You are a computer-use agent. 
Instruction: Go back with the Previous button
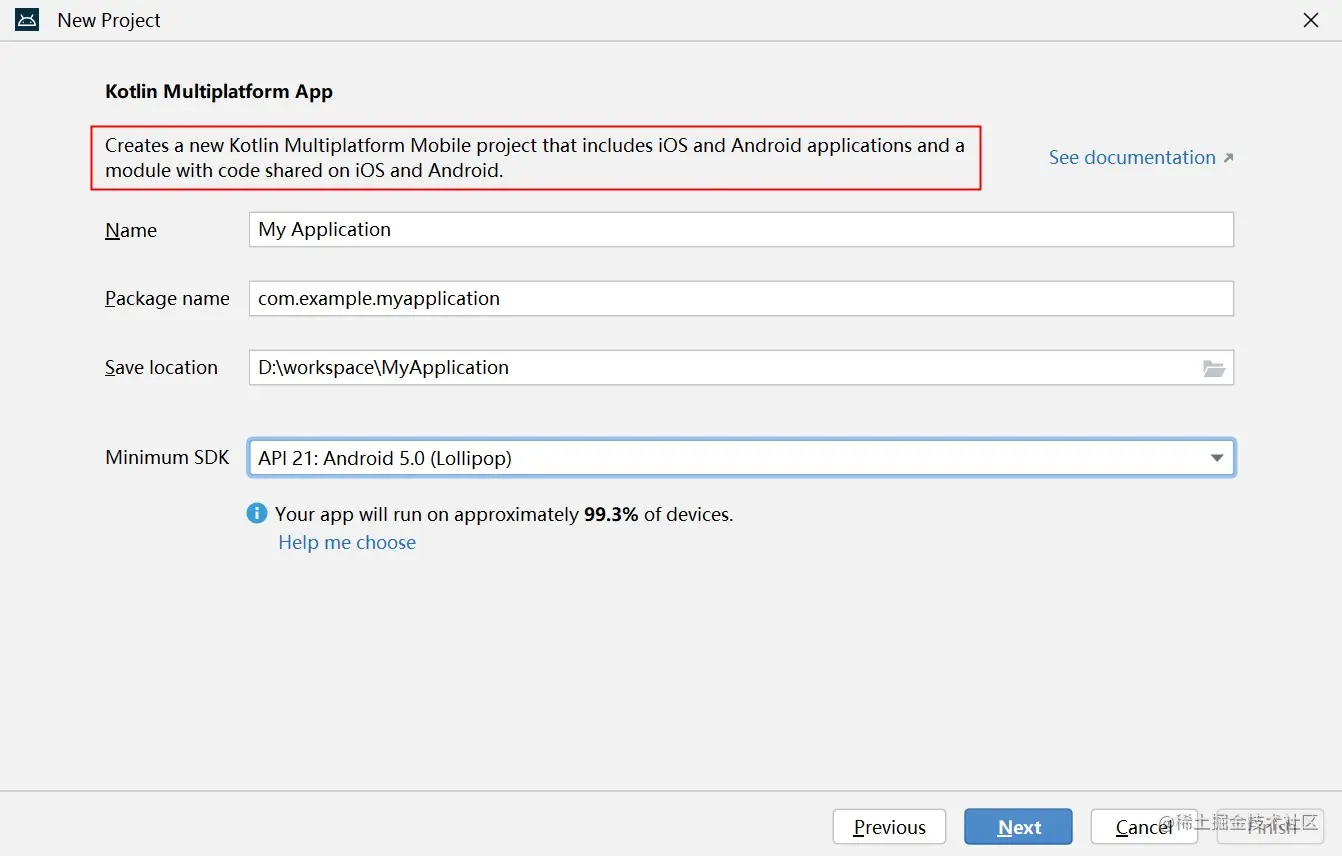(x=889, y=827)
